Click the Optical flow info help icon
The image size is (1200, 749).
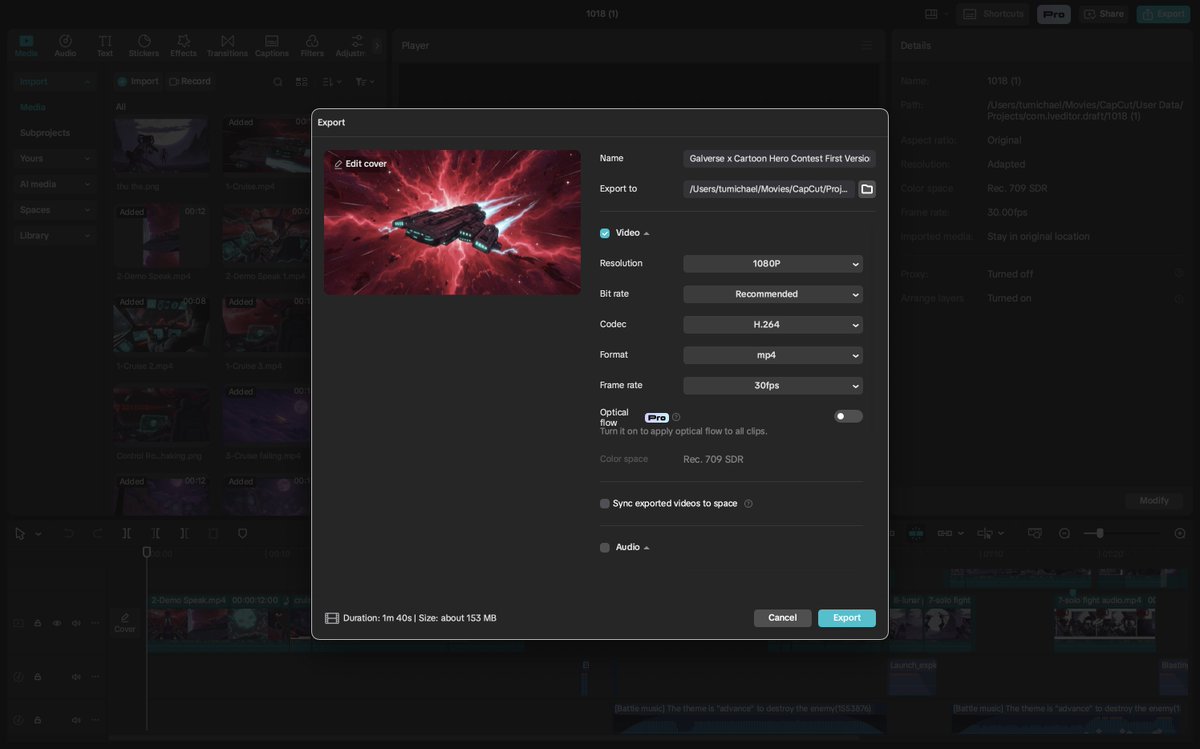point(676,417)
